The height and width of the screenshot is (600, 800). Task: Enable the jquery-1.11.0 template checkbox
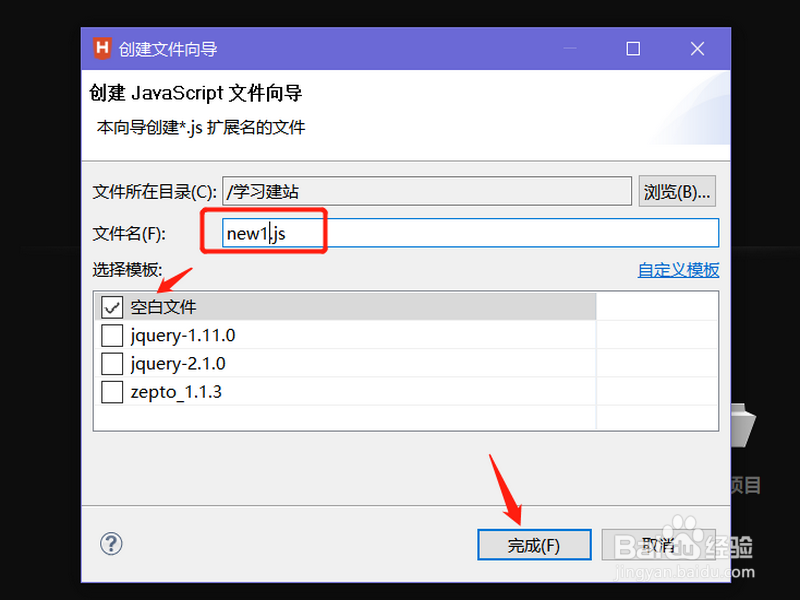(x=112, y=335)
